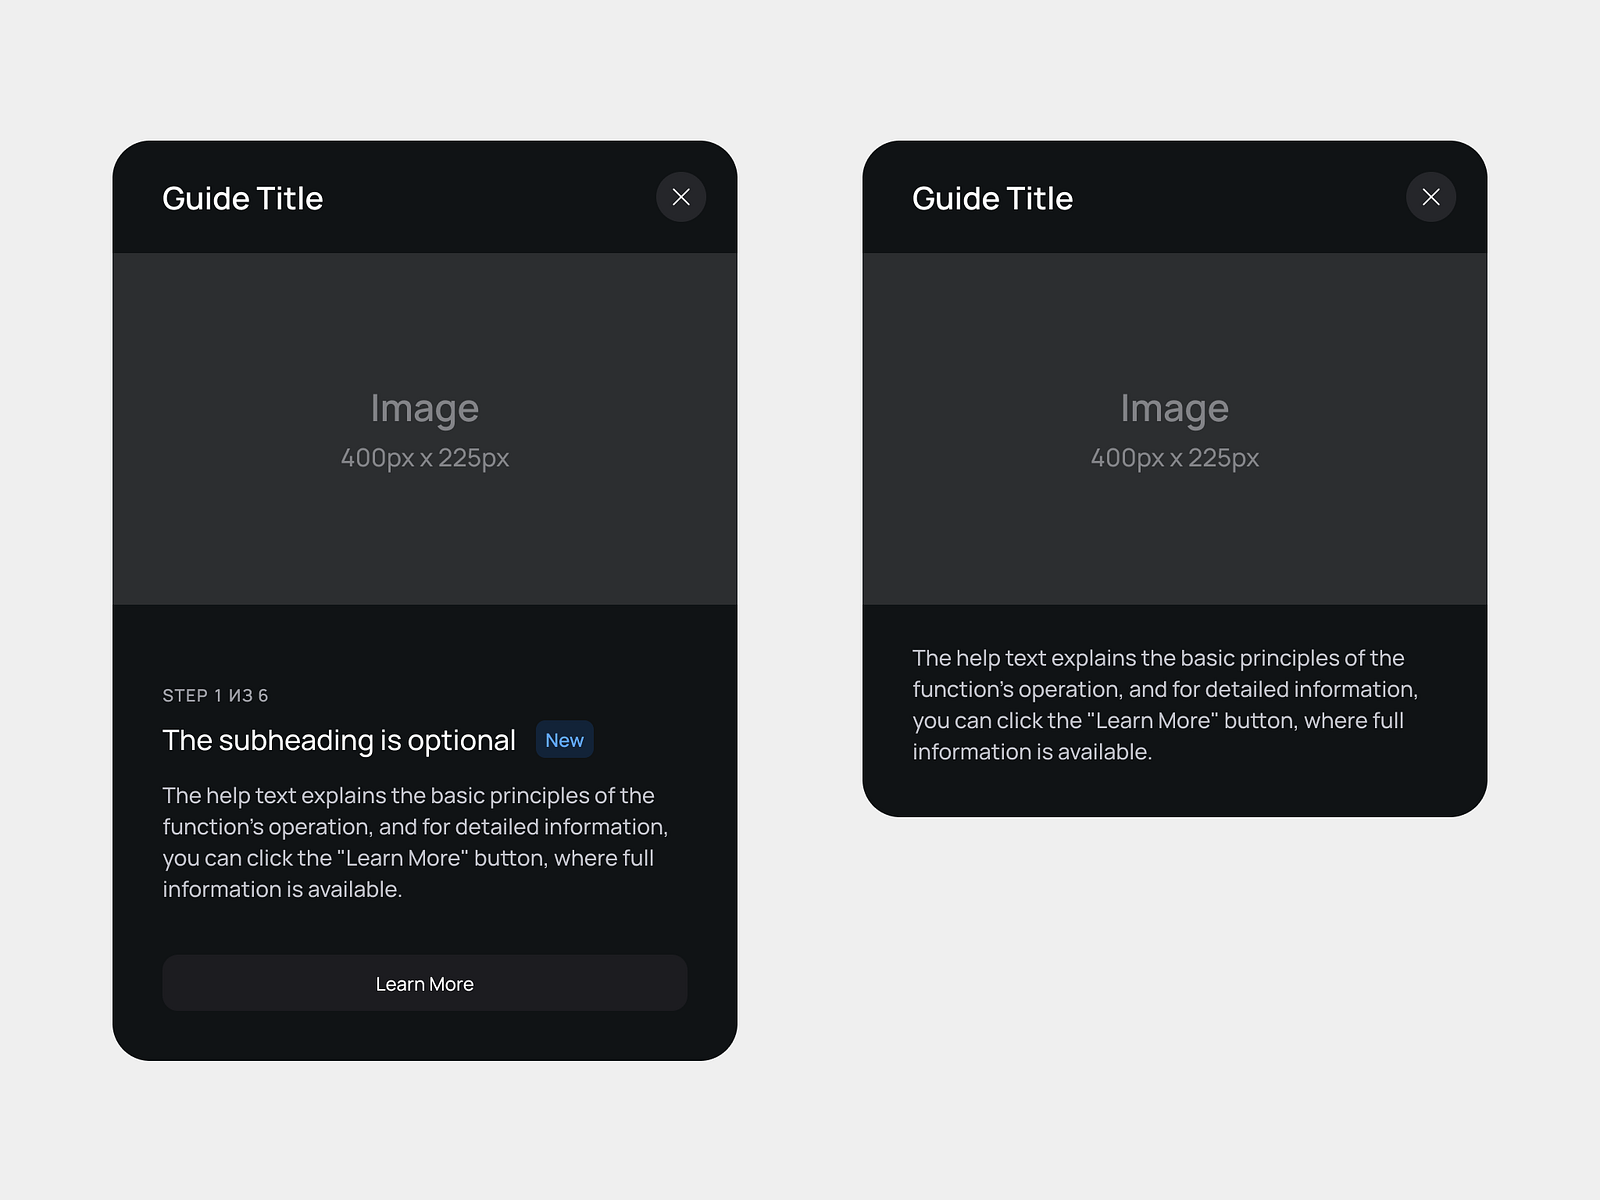Click the Guide Title heading in right card
The image size is (1600, 1200).
[993, 198]
